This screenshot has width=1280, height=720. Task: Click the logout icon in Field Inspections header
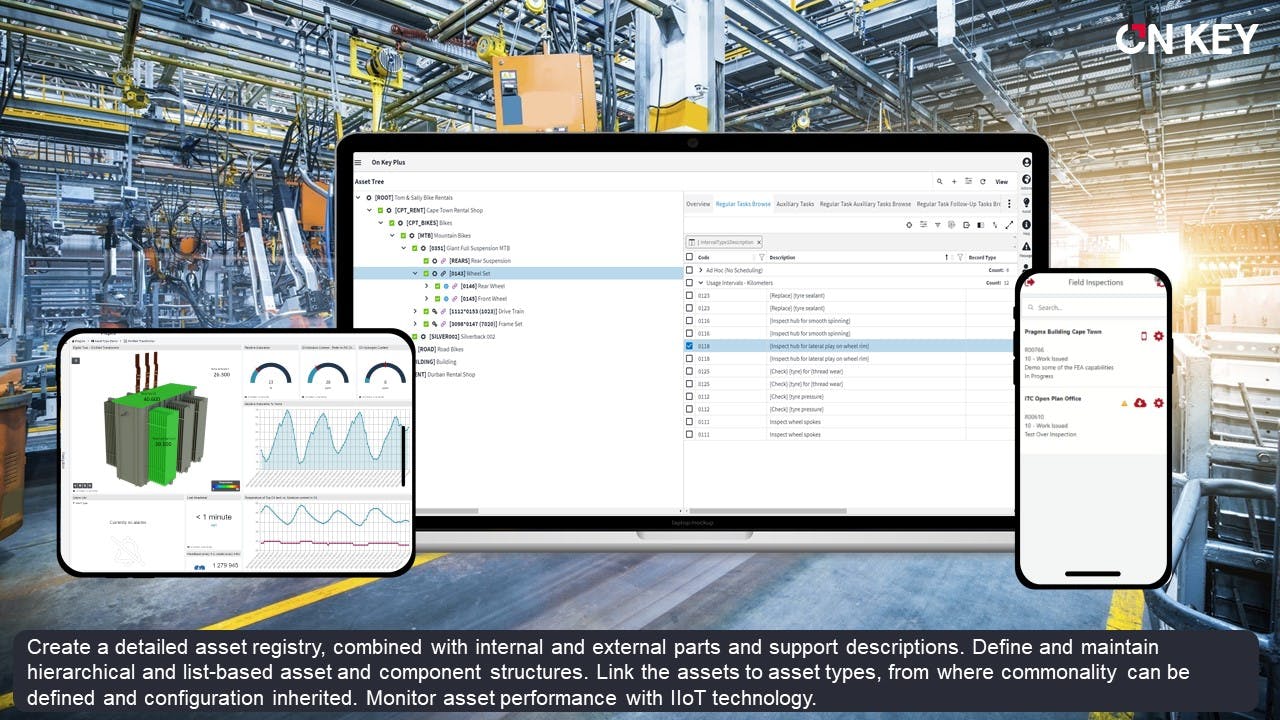coord(1030,282)
